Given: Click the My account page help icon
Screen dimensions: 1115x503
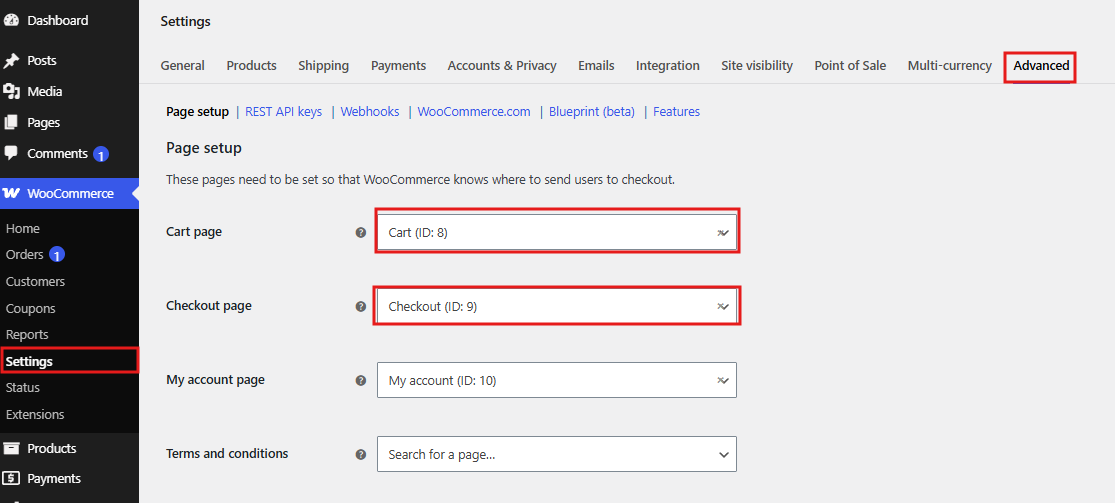Looking at the screenshot, I should pyautogui.click(x=361, y=380).
